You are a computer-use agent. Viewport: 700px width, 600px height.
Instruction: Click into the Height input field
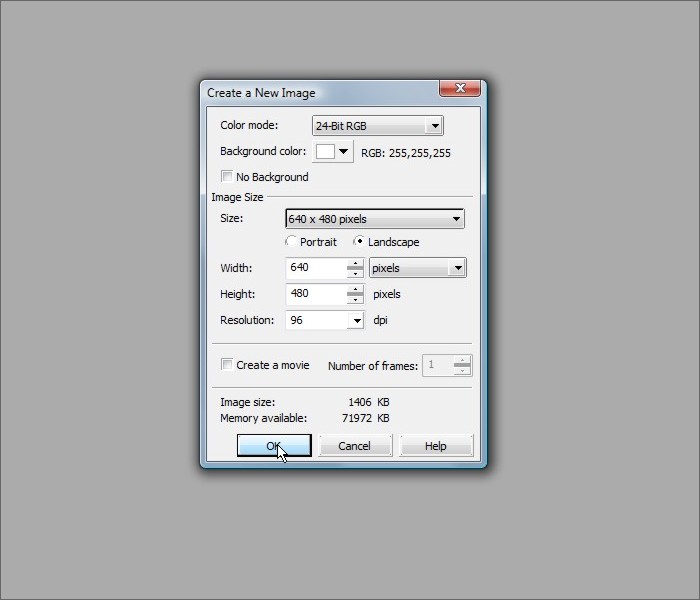(x=315, y=294)
